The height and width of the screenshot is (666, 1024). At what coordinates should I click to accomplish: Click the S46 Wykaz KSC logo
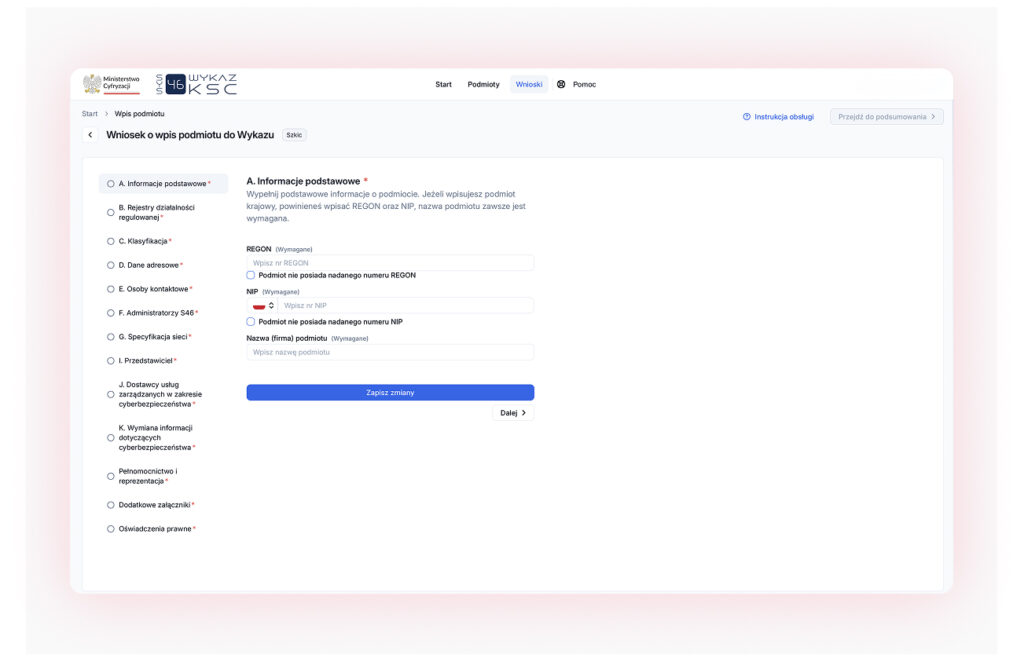196,84
